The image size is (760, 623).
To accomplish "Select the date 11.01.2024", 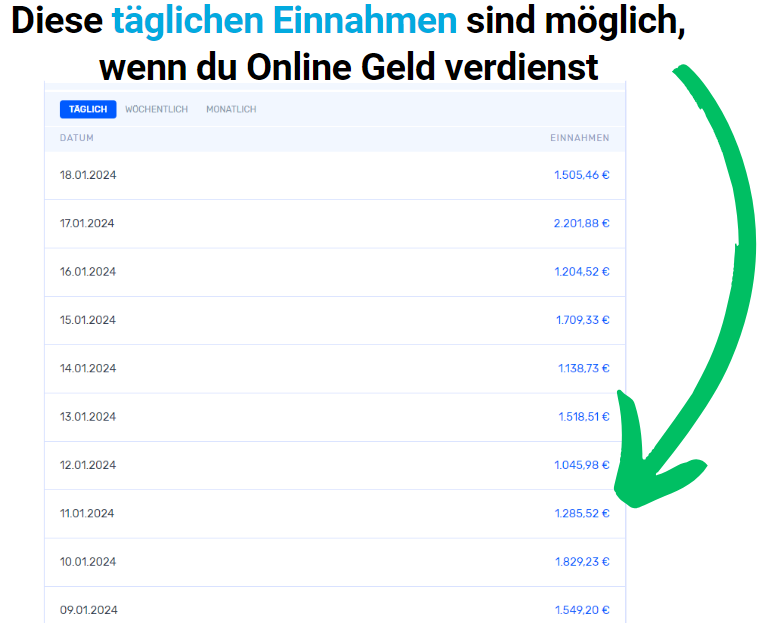I will click(87, 513).
